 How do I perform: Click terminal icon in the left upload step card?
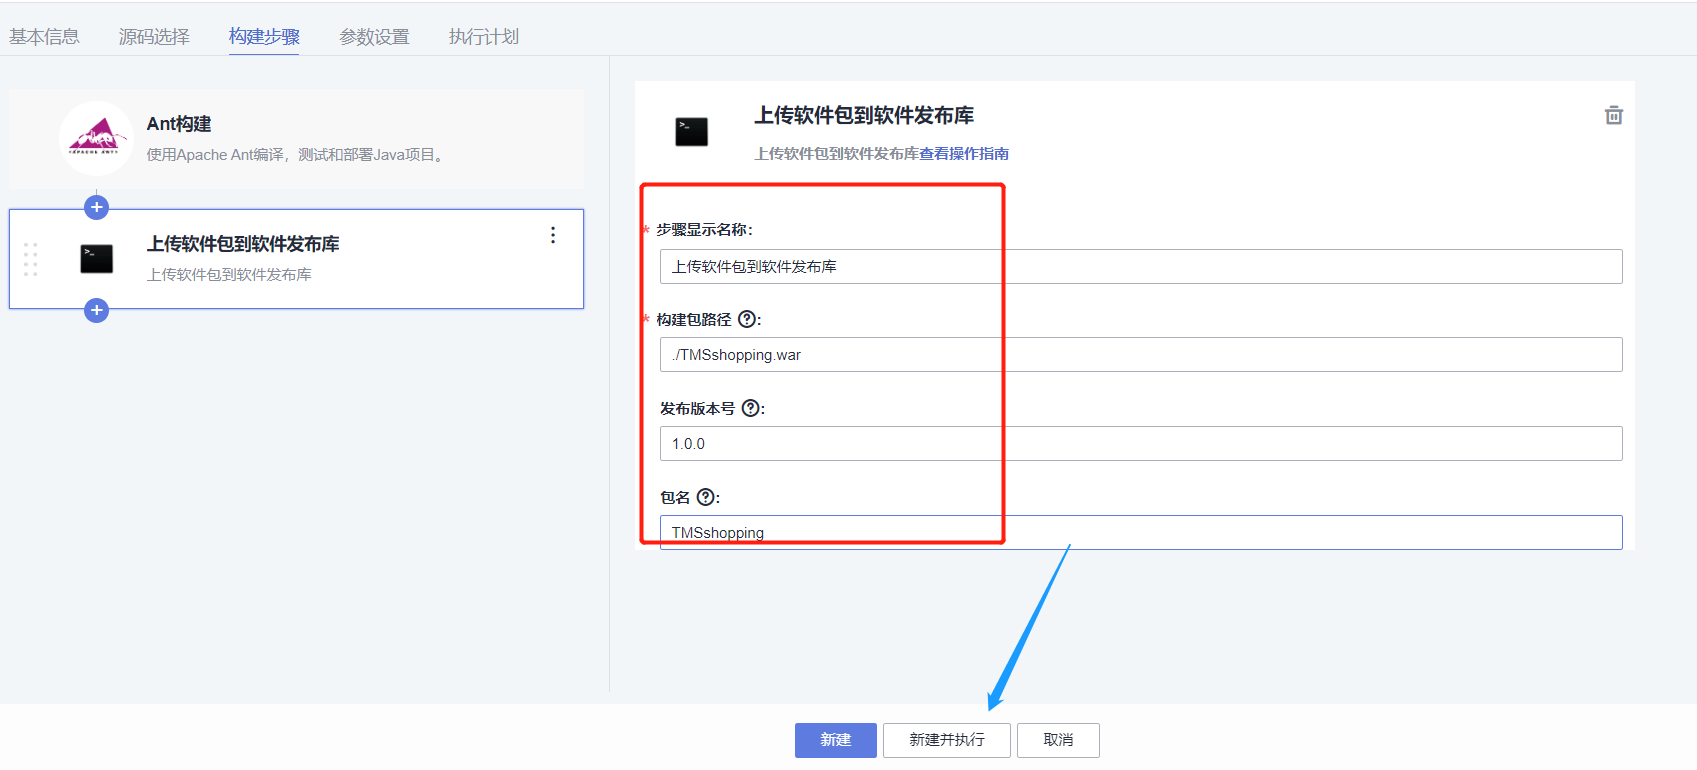point(96,259)
